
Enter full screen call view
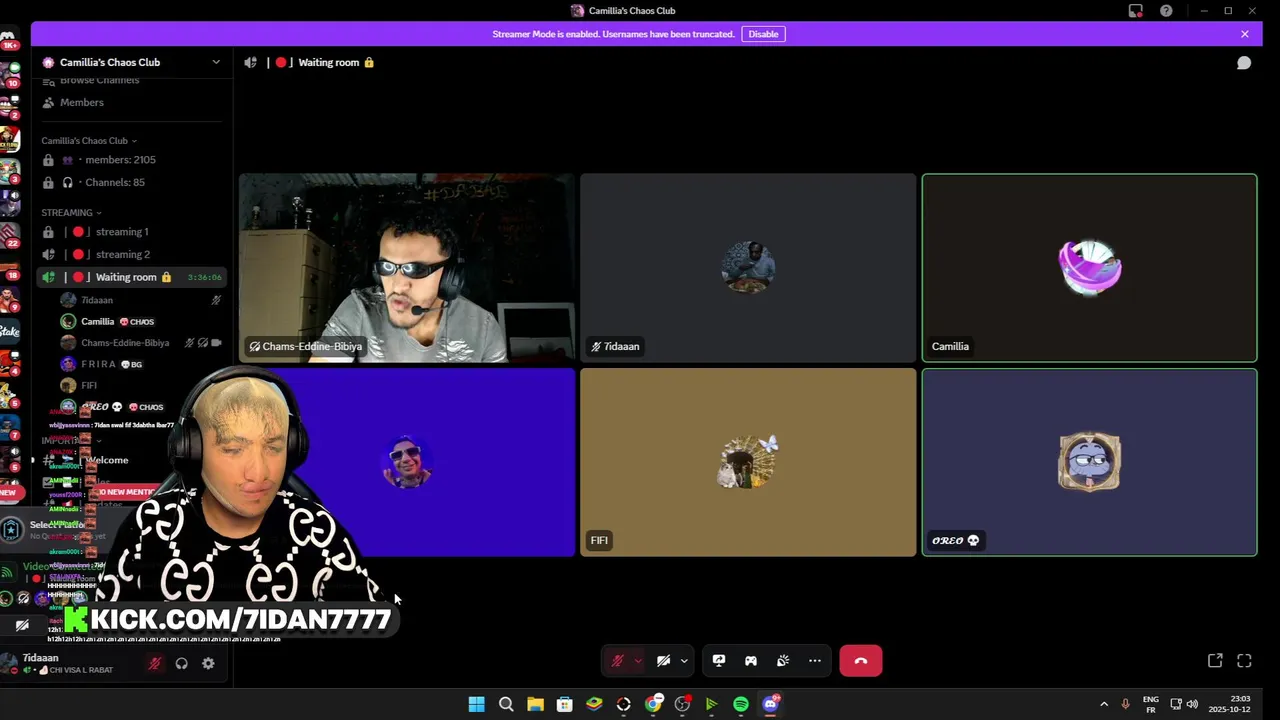click(x=1244, y=661)
